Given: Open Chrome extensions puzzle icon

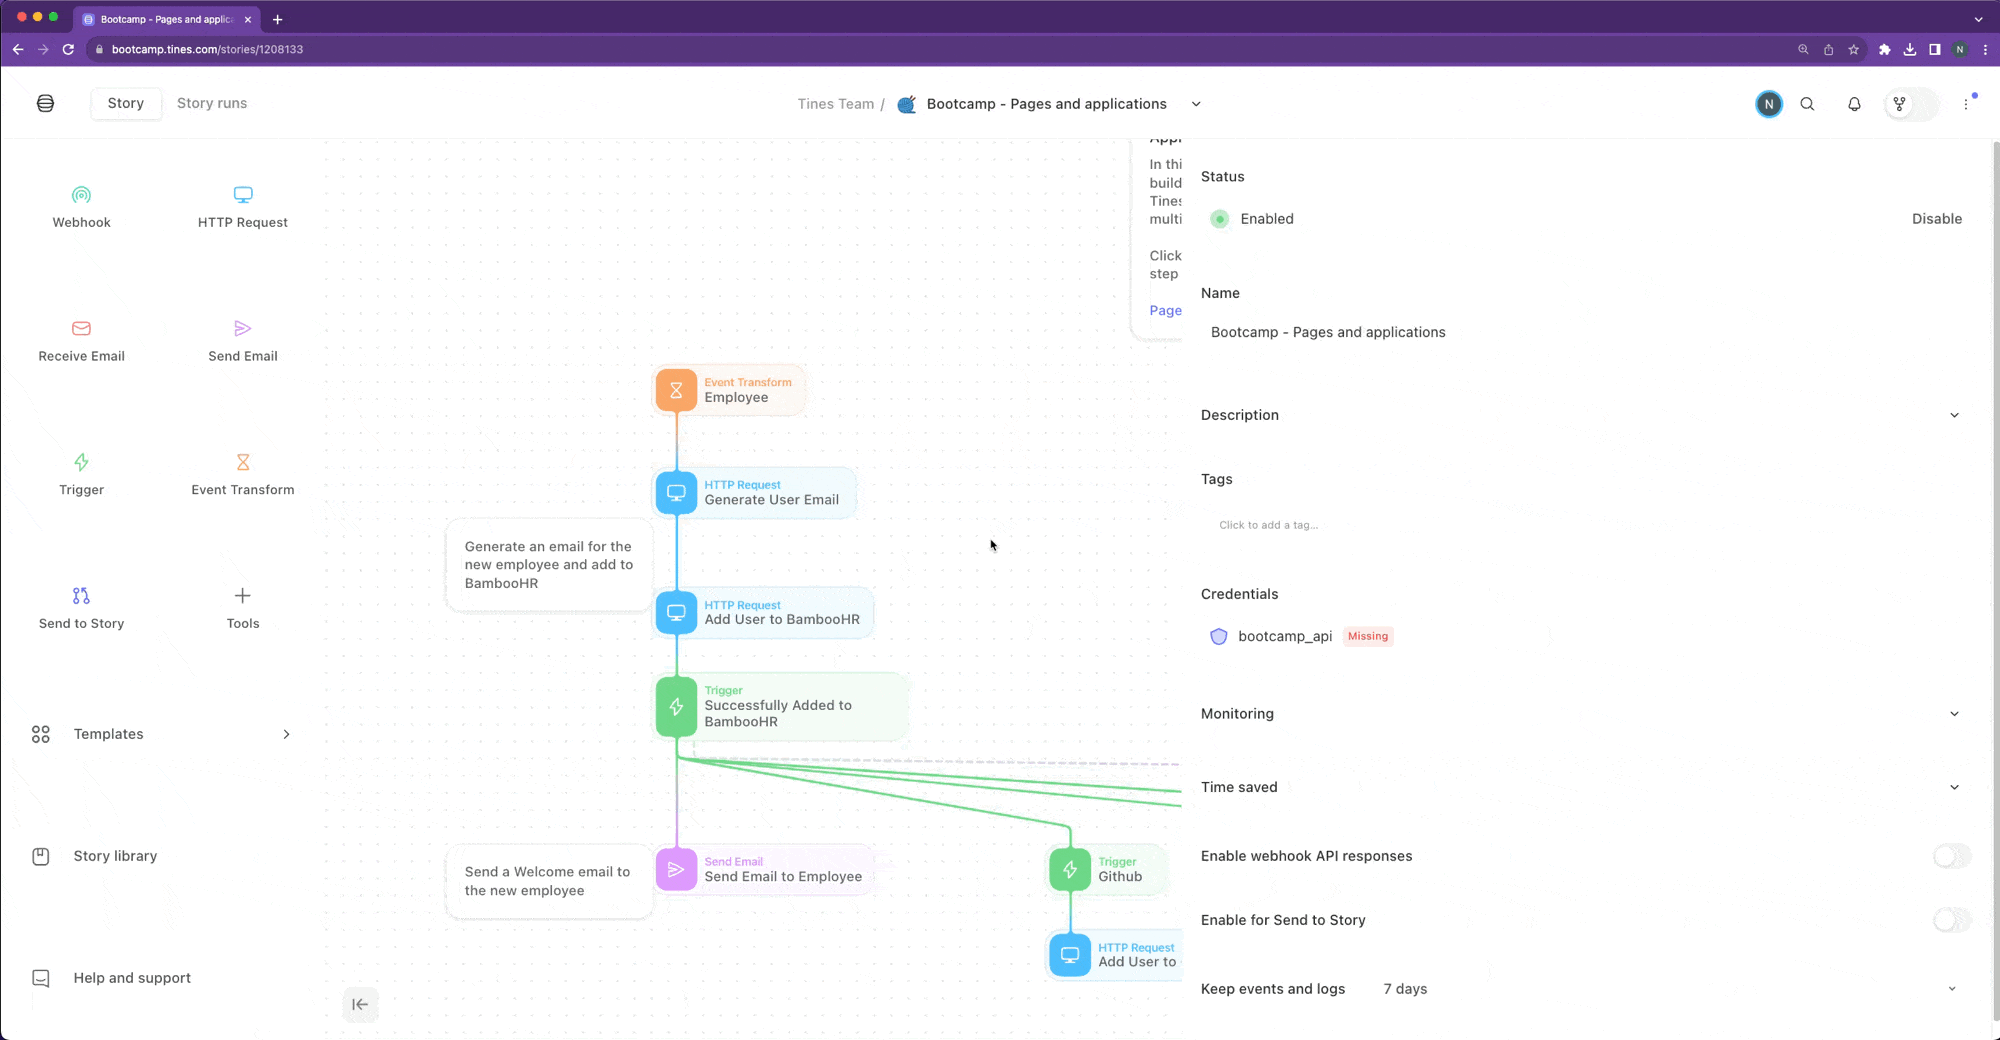Looking at the screenshot, I should click(x=1884, y=49).
